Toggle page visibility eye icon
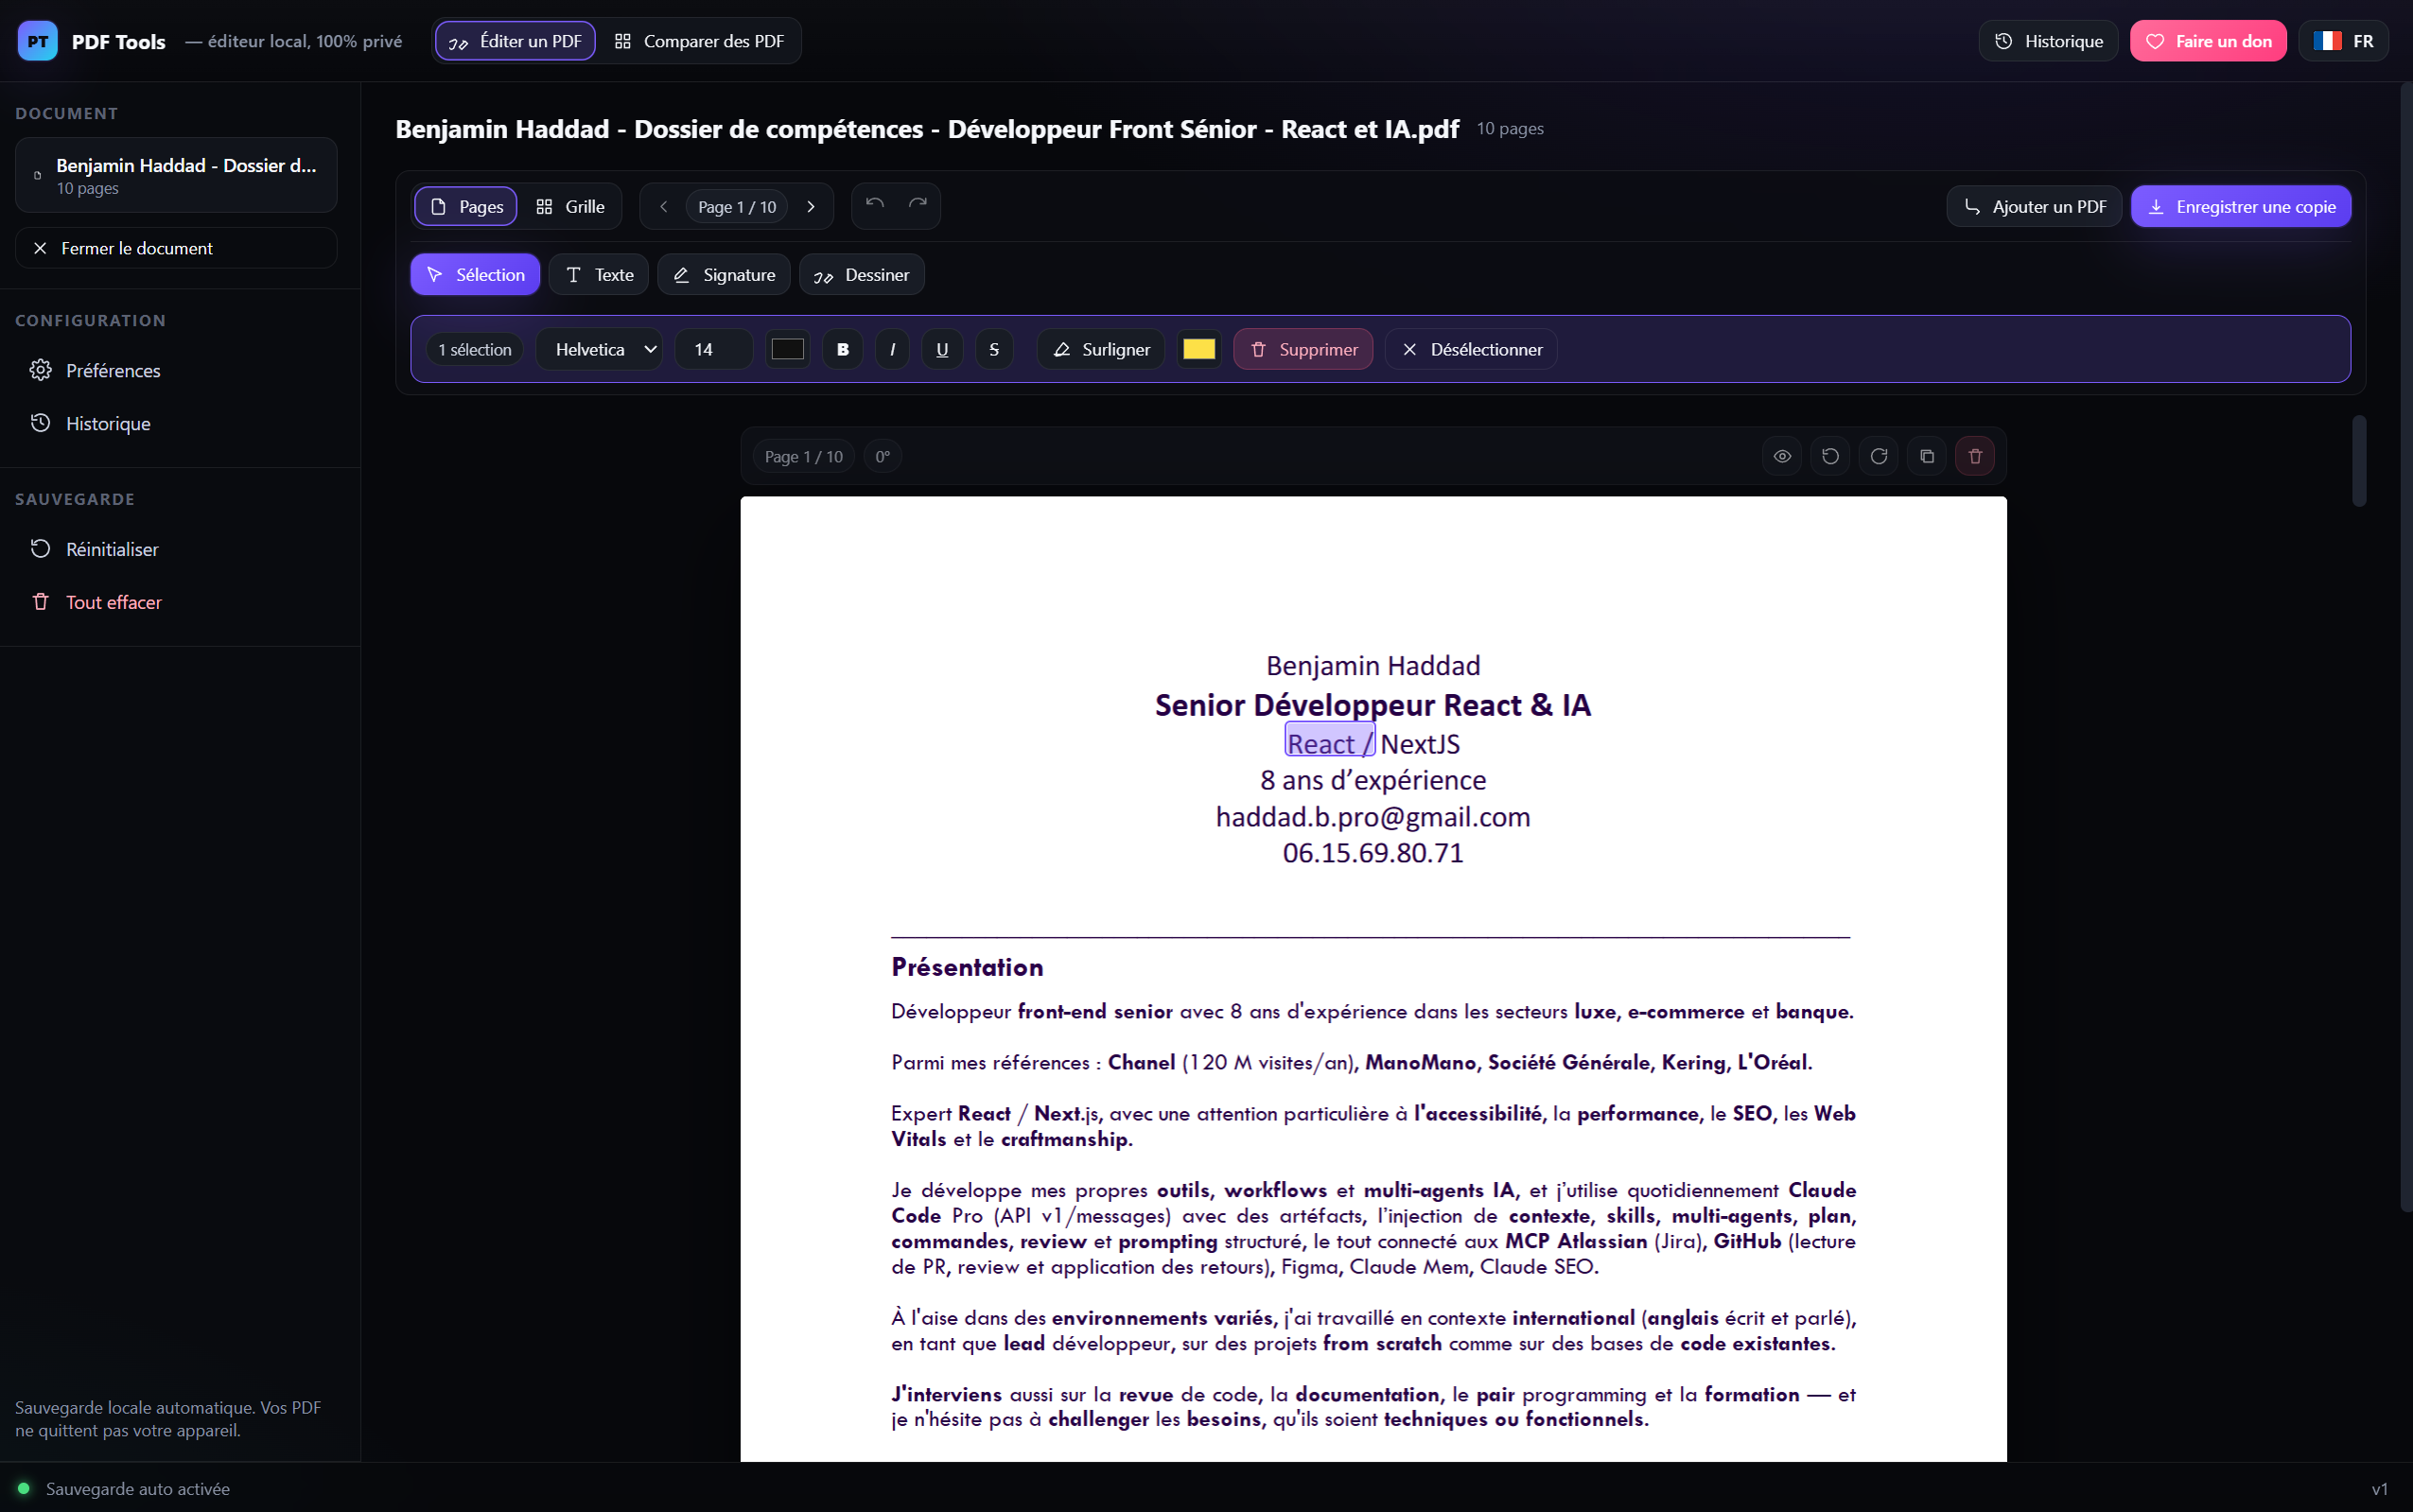Viewport: 2413px width, 1512px height. pyautogui.click(x=1782, y=457)
